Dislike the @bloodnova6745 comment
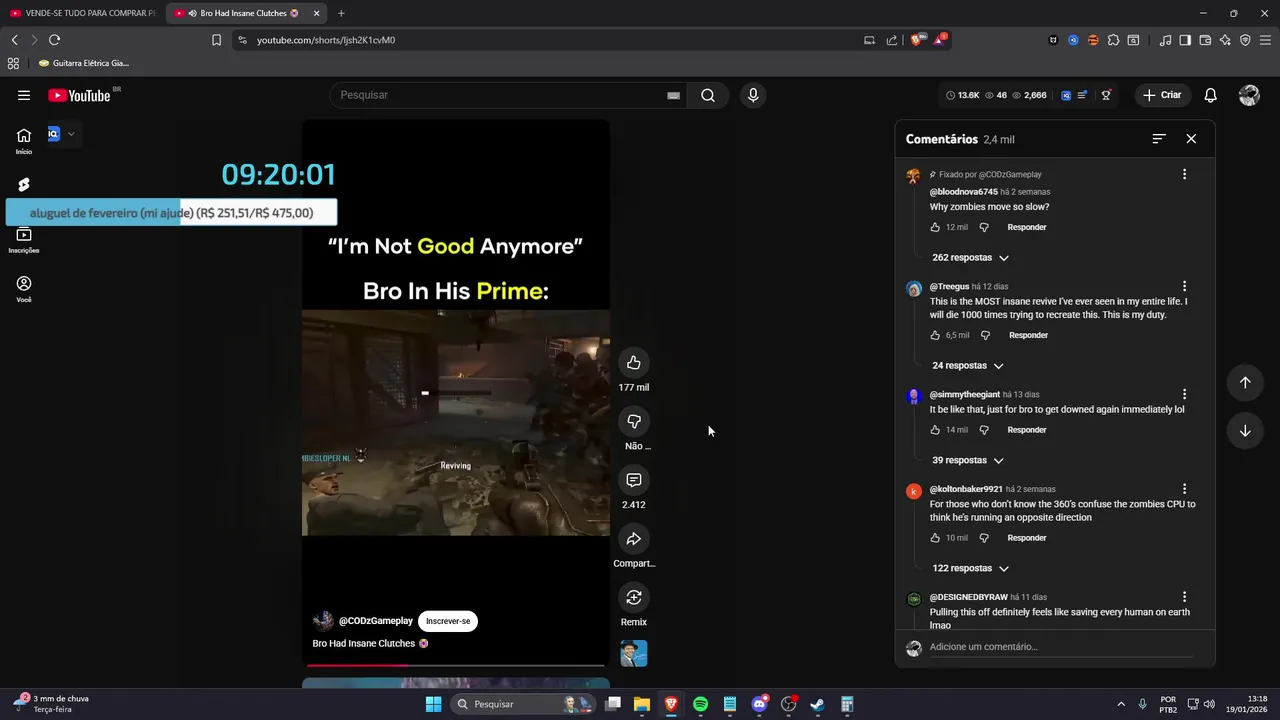Screen dimensions: 1280x720 [984, 227]
